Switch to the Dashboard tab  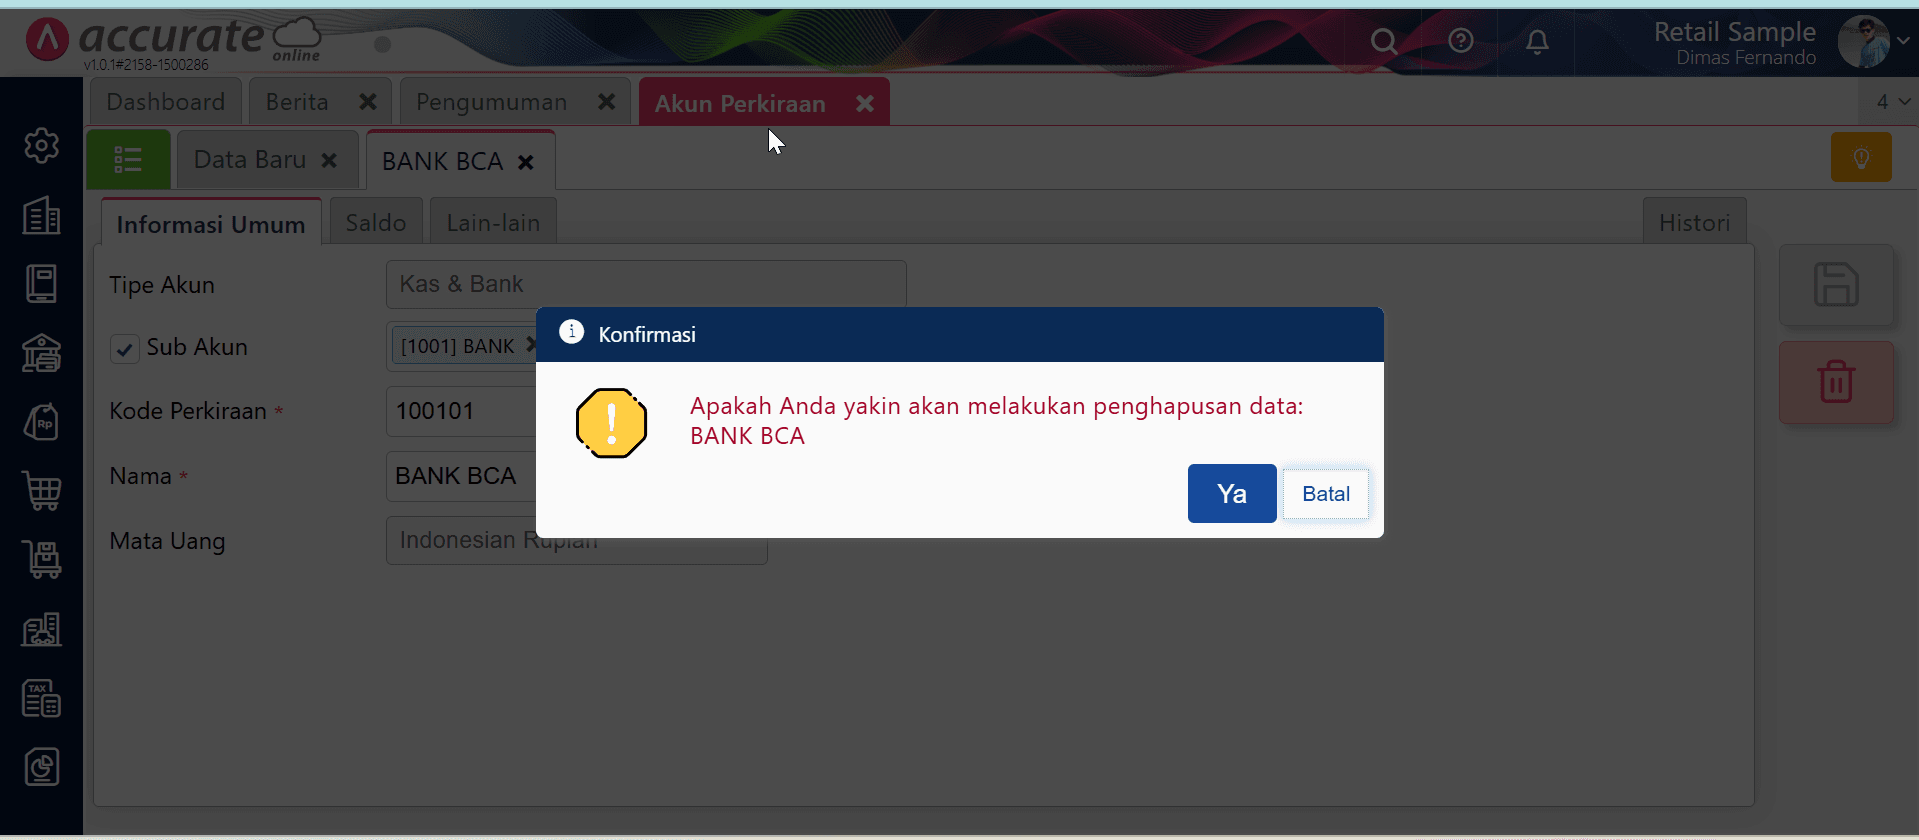pyautogui.click(x=166, y=102)
